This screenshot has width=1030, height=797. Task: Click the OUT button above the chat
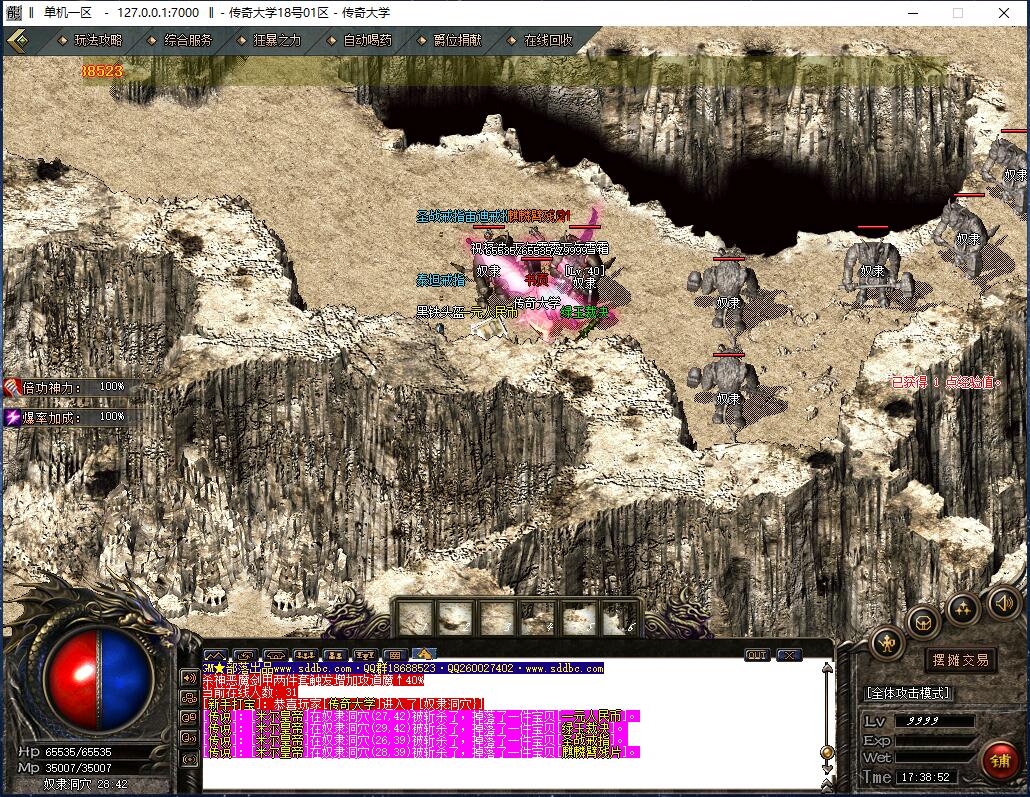(757, 654)
